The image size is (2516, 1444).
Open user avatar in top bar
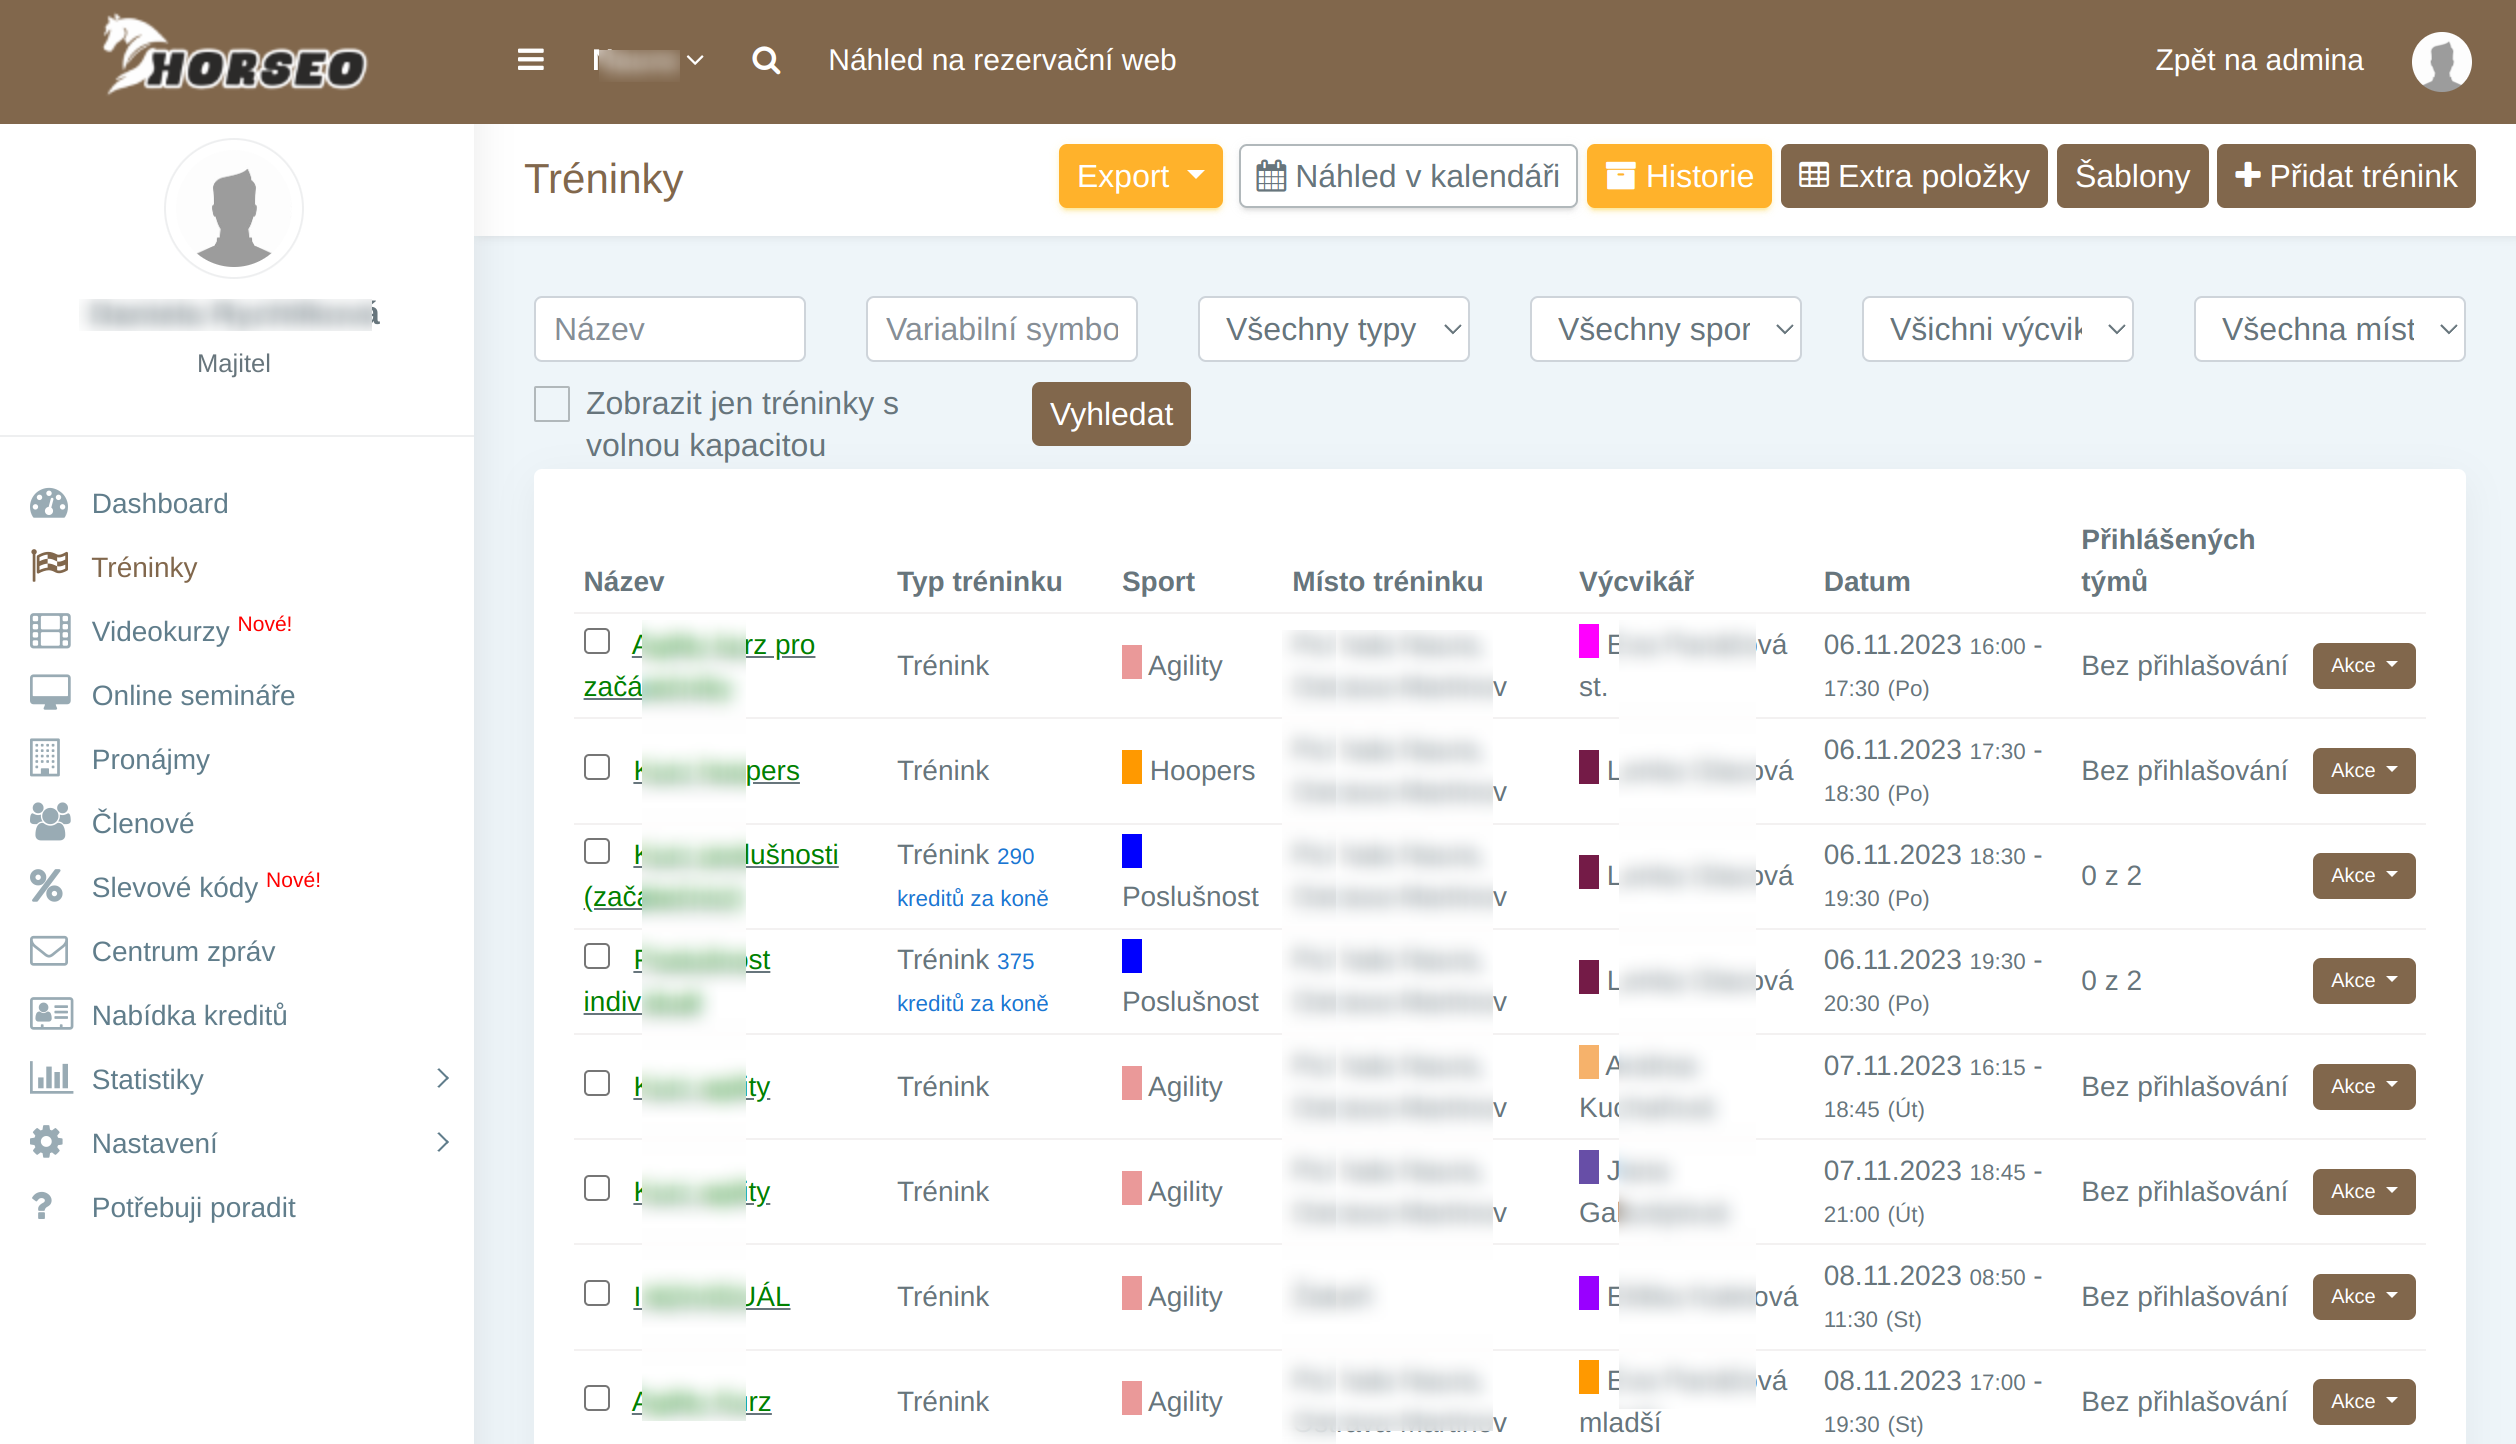[2440, 60]
